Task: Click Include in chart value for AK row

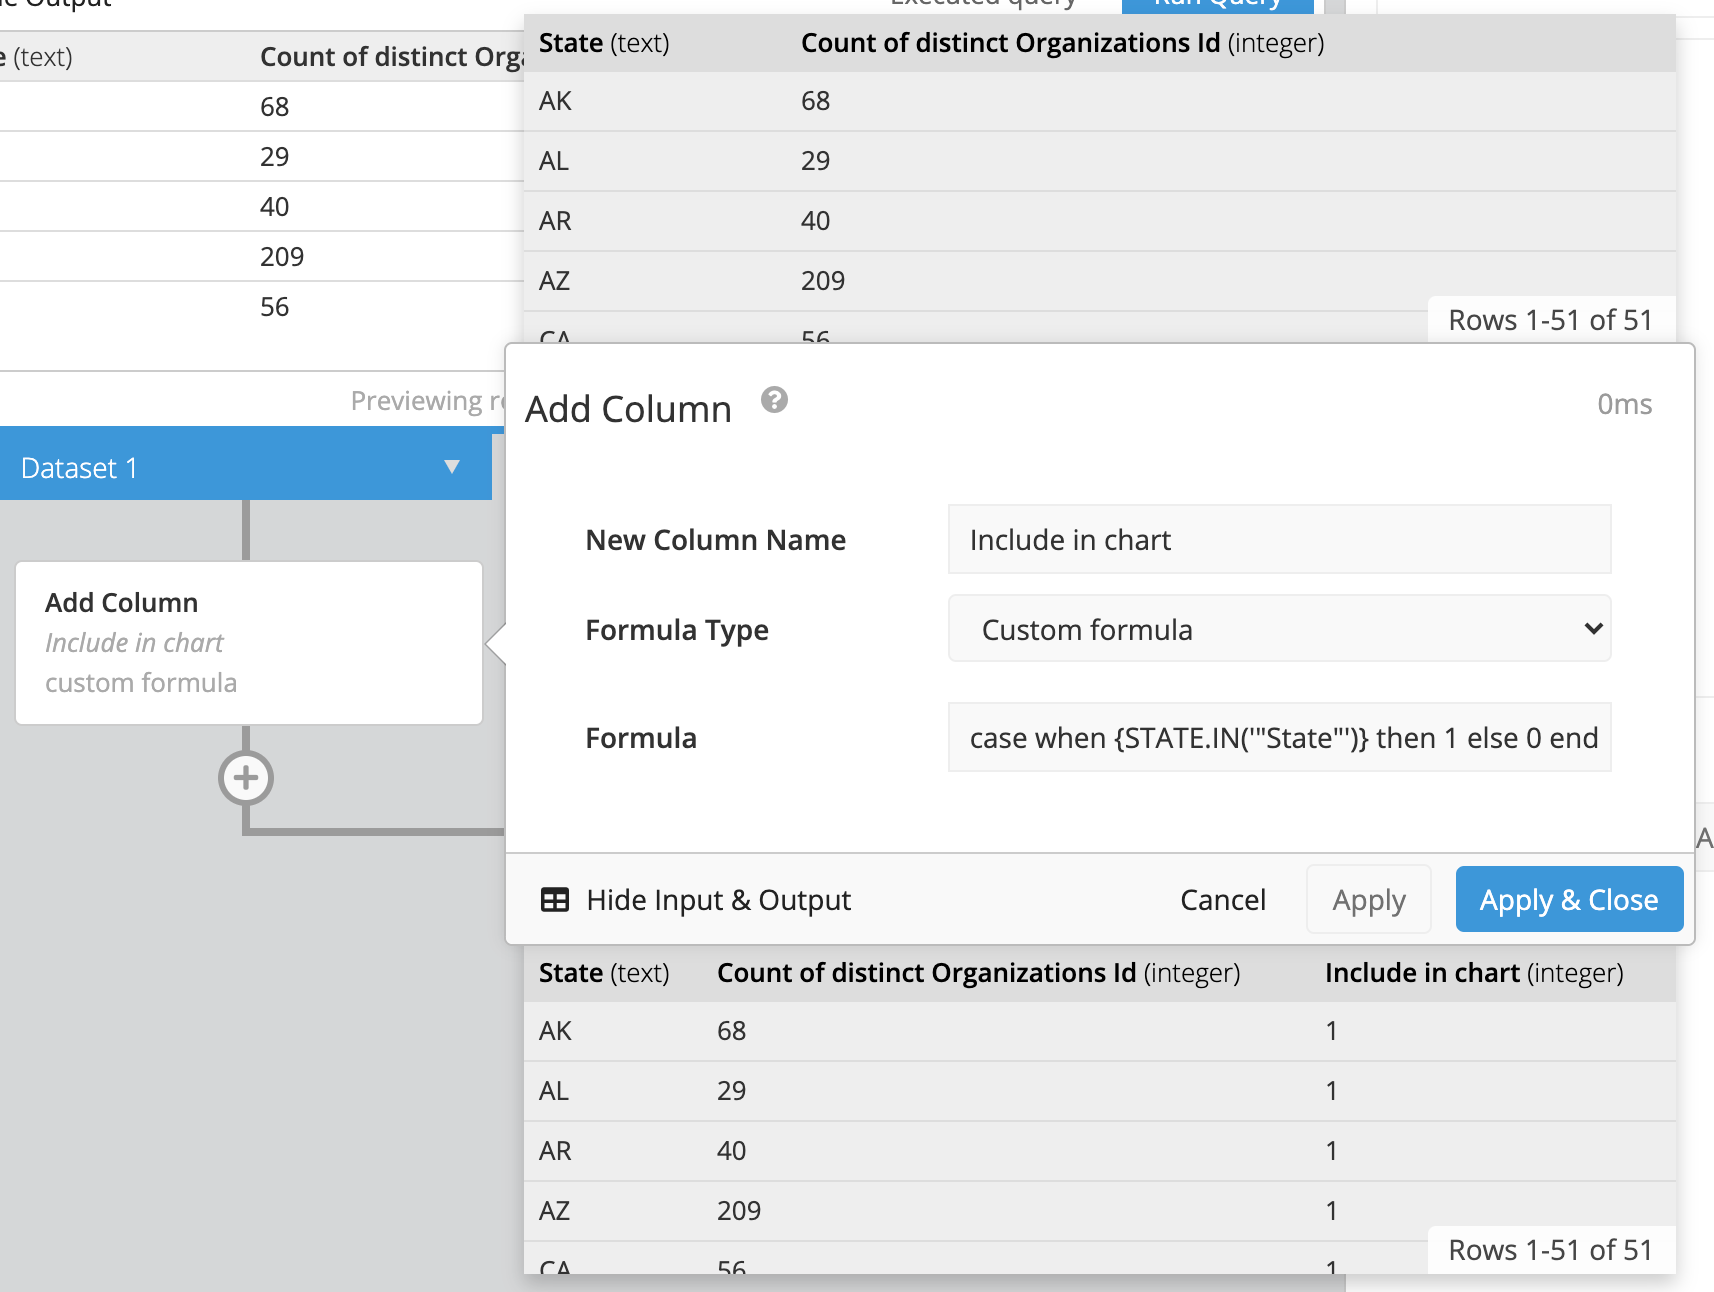Action: 1331,1031
